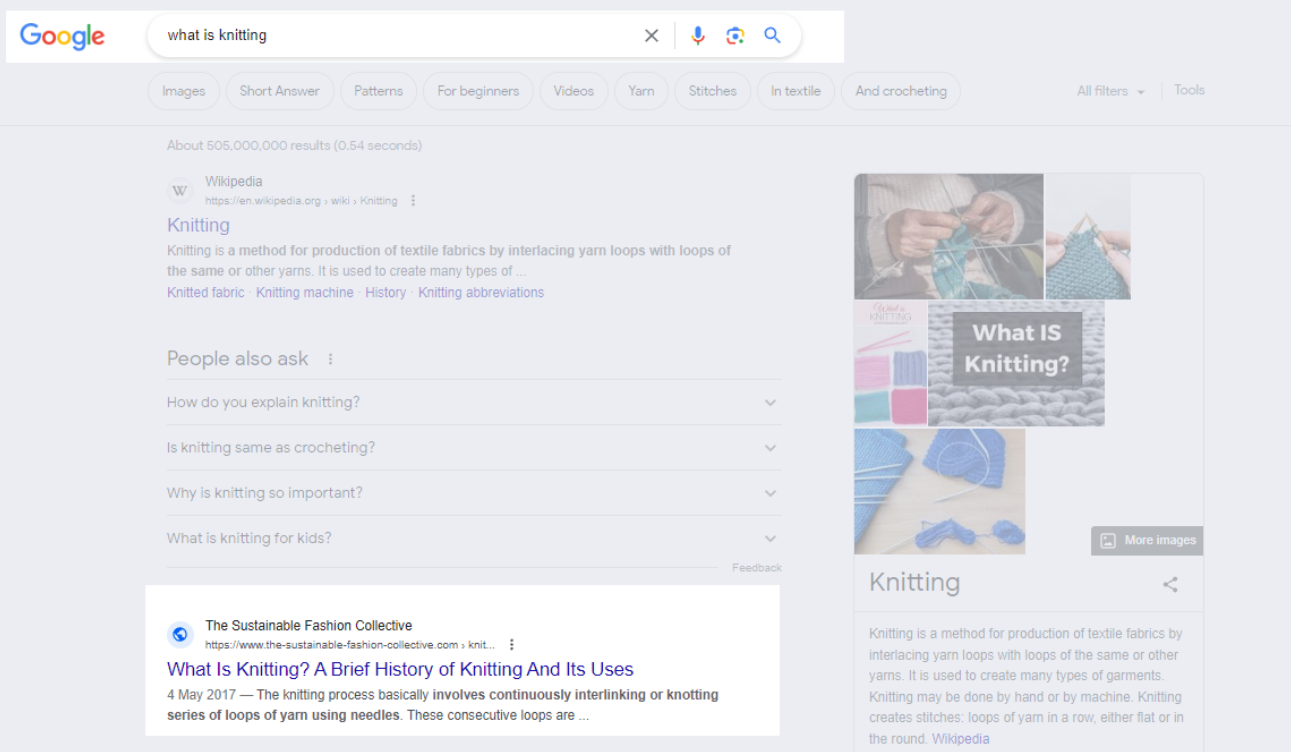Click the search magnifier icon
The height and width of the screenshot is (752, 1291).
772,35
